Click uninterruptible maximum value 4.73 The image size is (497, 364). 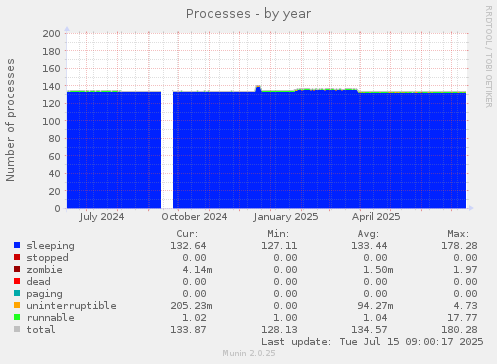(x=465, y=306)
